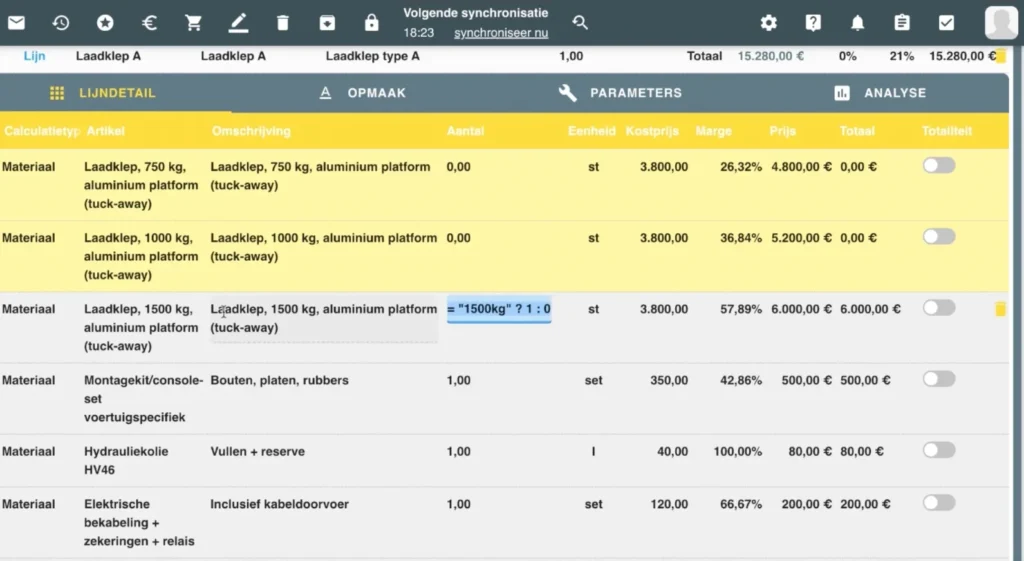Click the Artikel column header
1024x561 pixels.
tap(105, 131)
